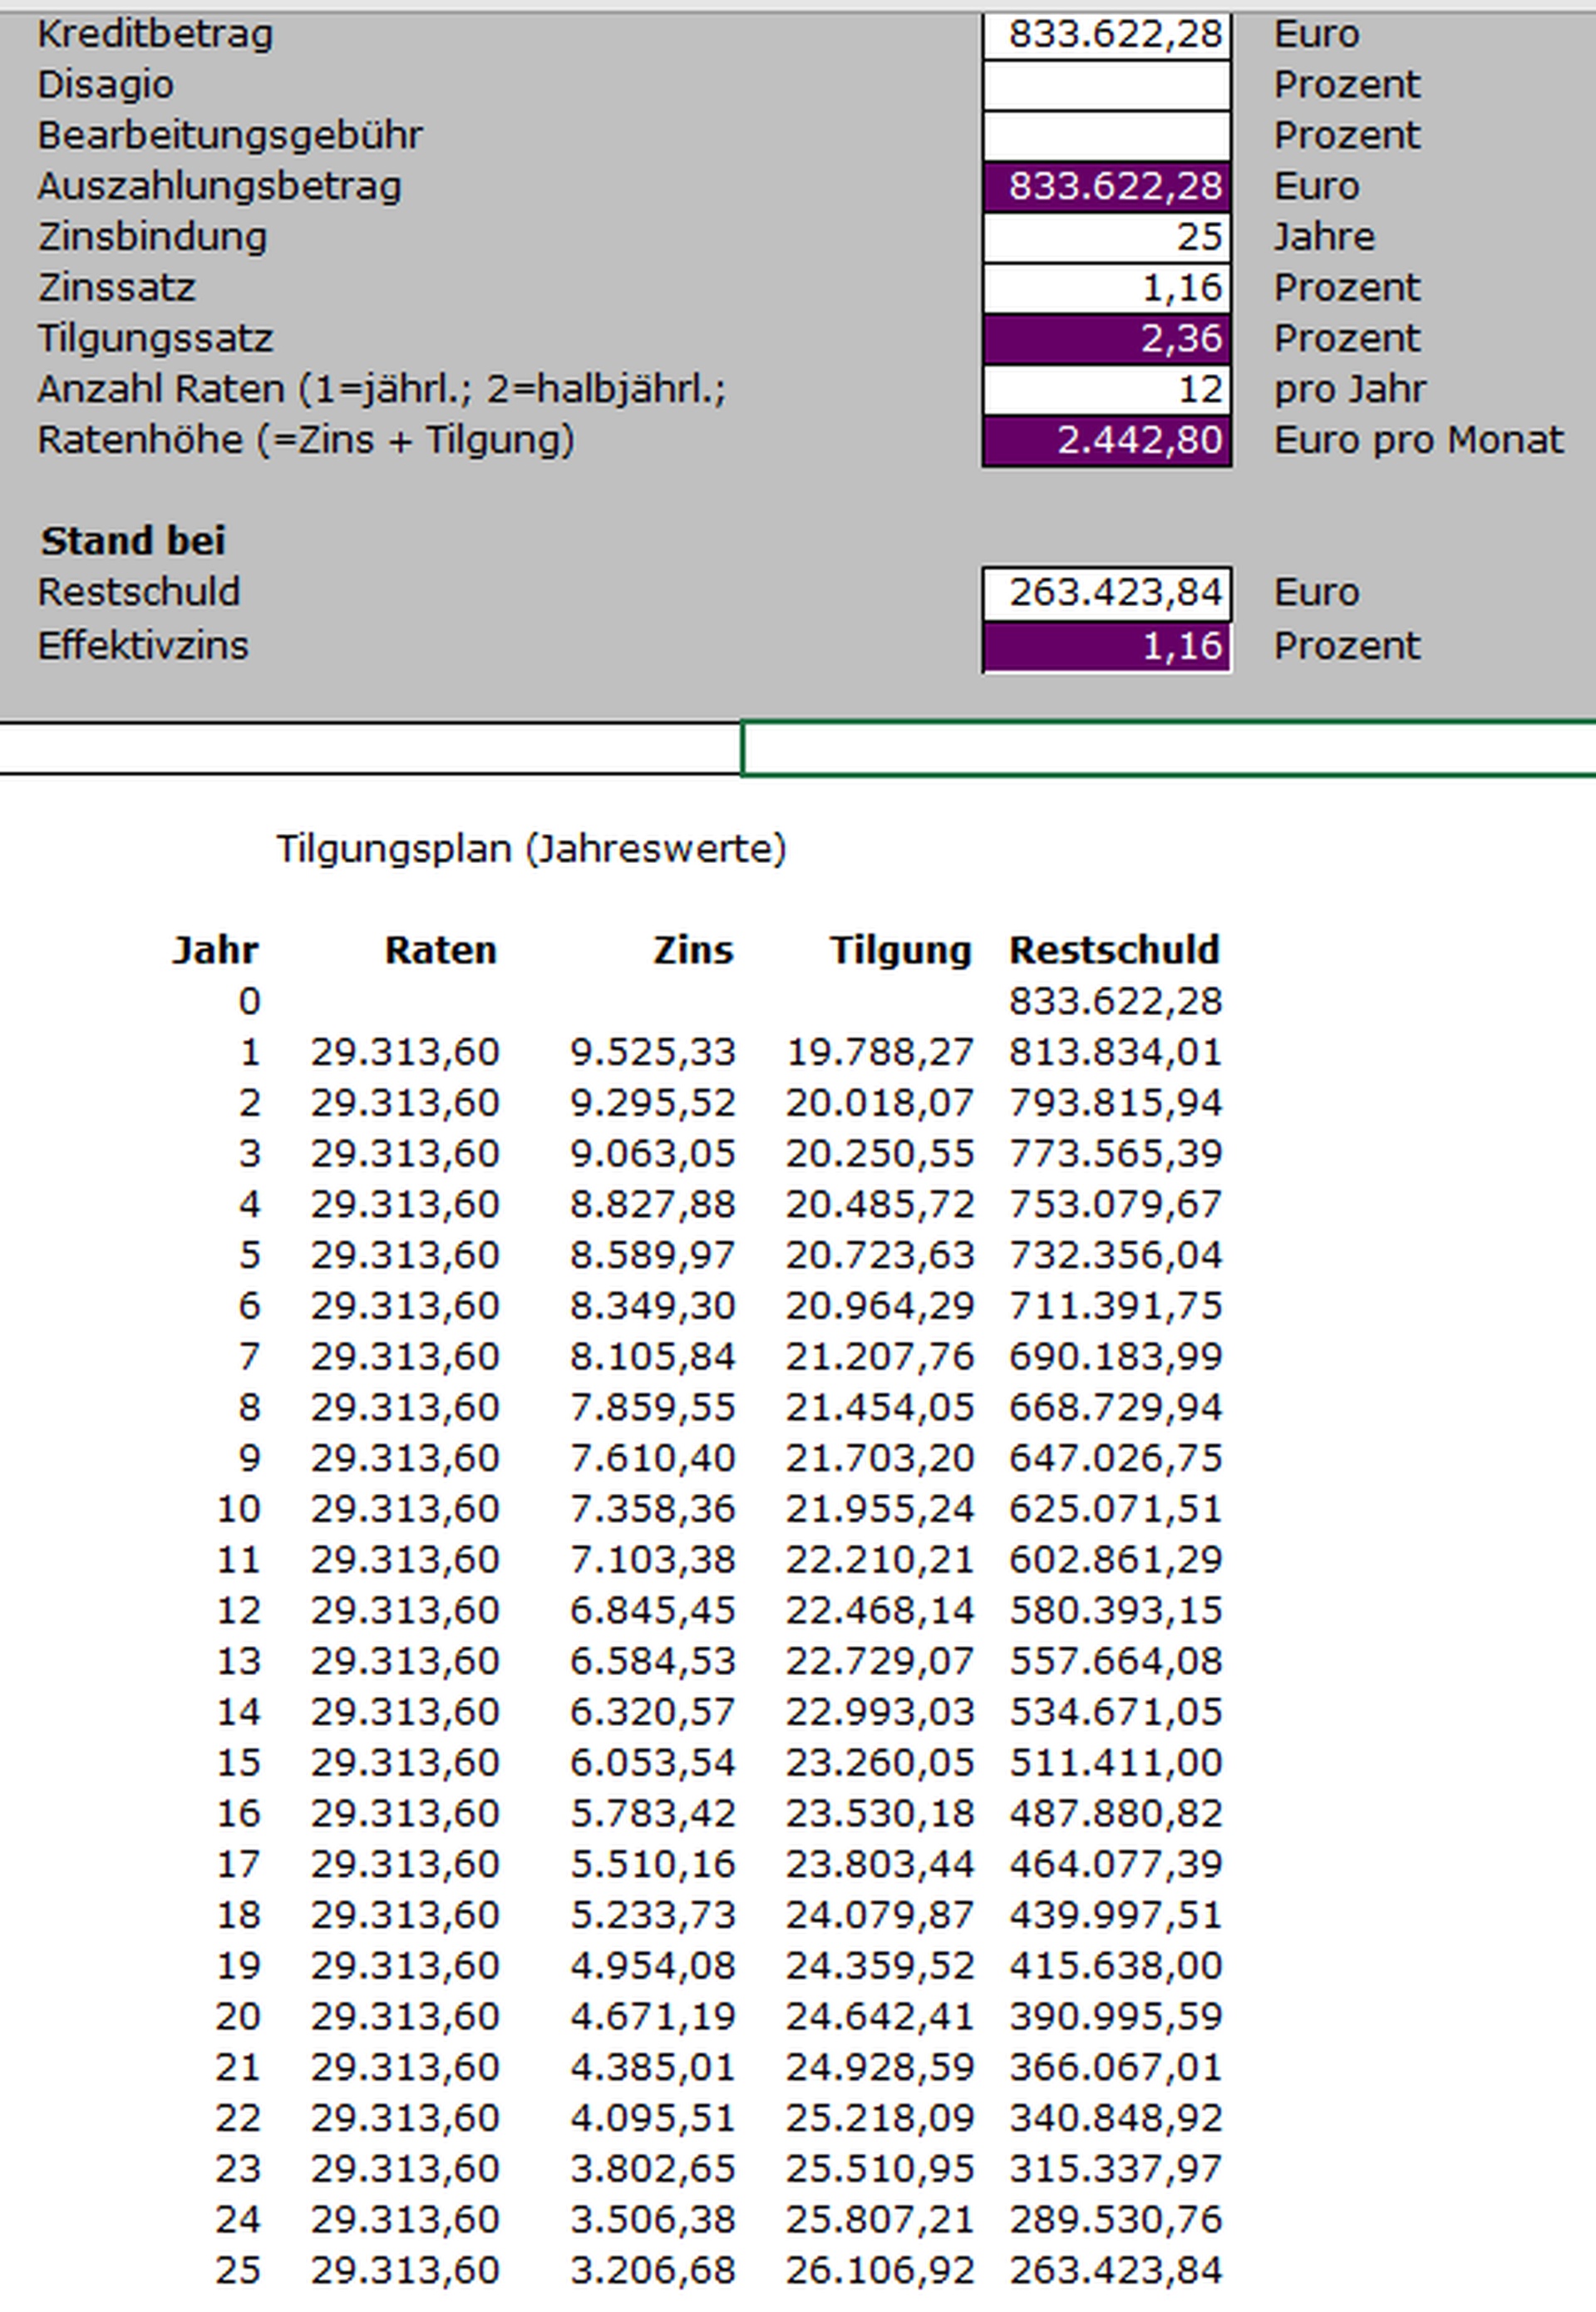Select year 25 Tilgung value 26.106,92

tap(880, 2270)
